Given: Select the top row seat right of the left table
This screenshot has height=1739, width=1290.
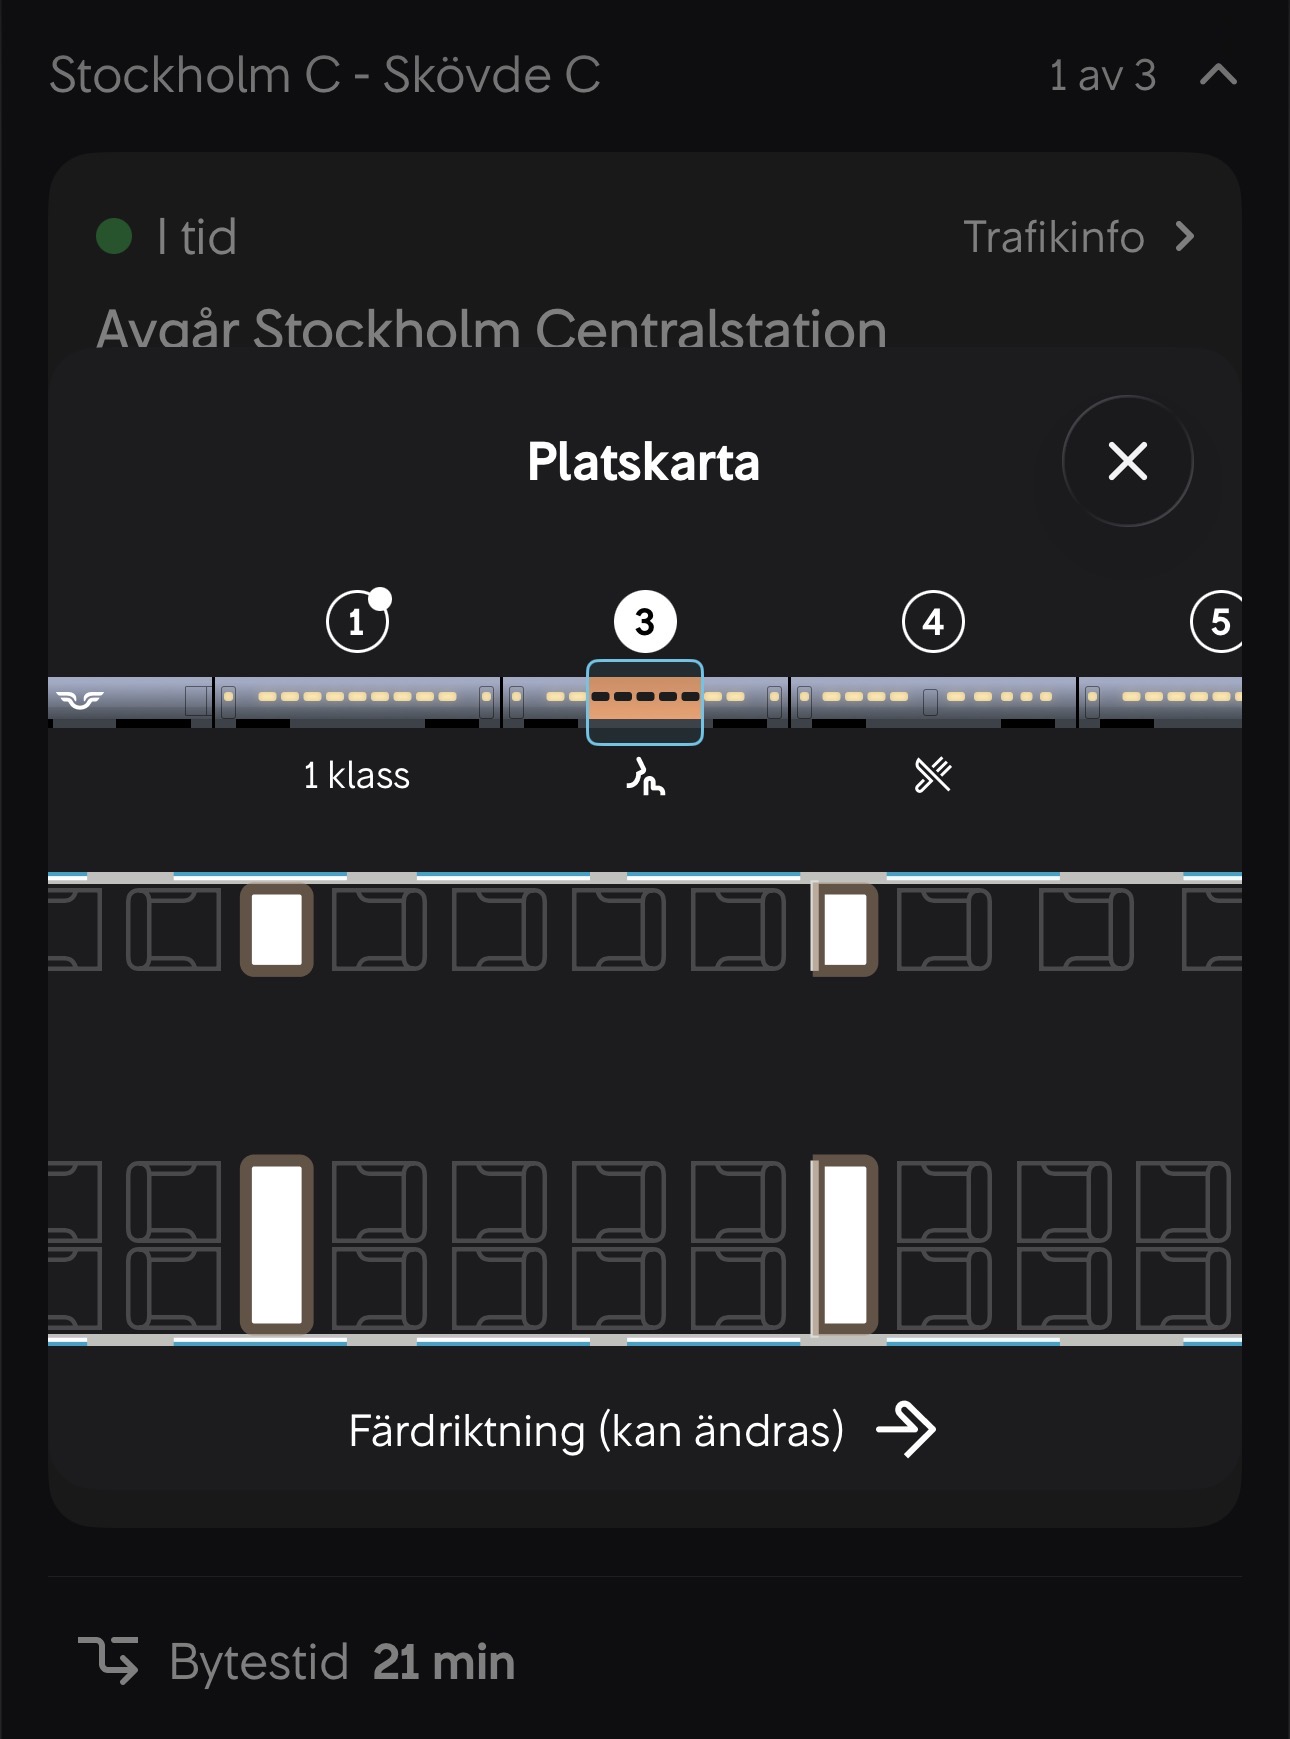Looking at the screenshot, I should click(x=378, y=931).
